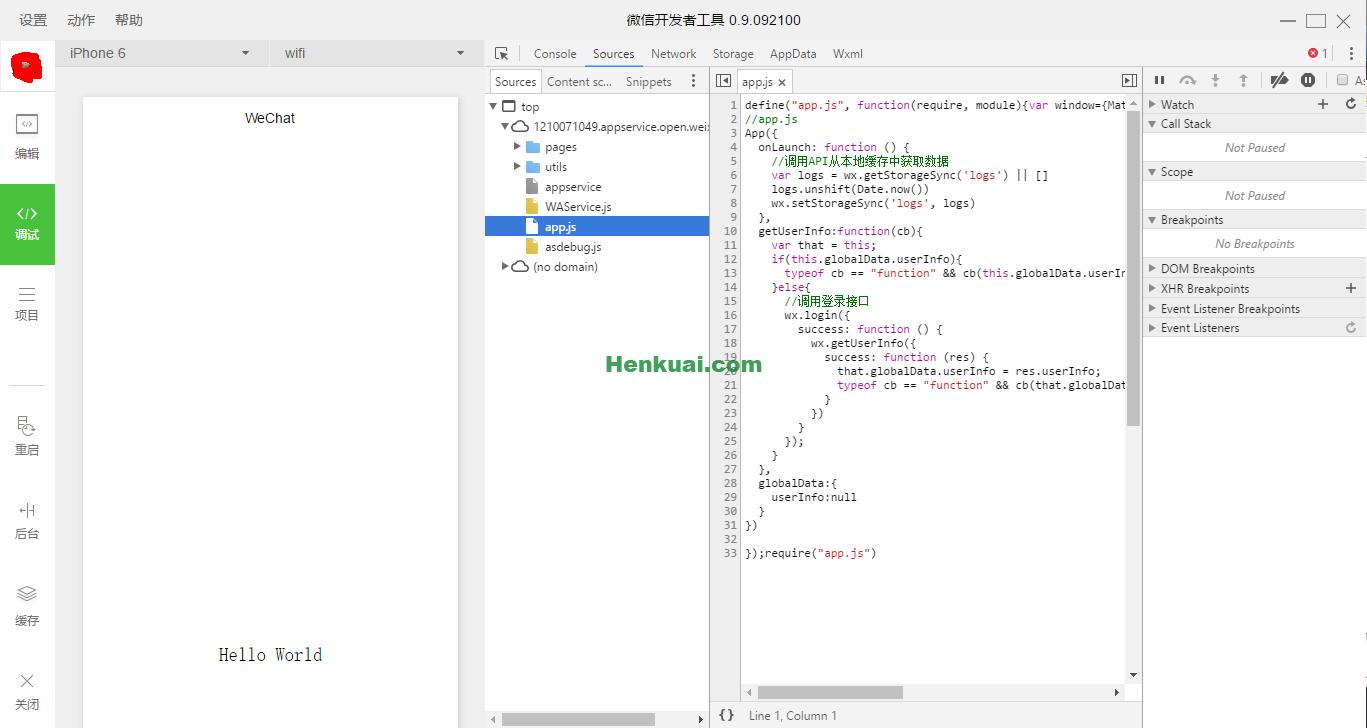
Task: Click the 关闭 (close project) sidebar icon
Action: [x=27, y=691]
